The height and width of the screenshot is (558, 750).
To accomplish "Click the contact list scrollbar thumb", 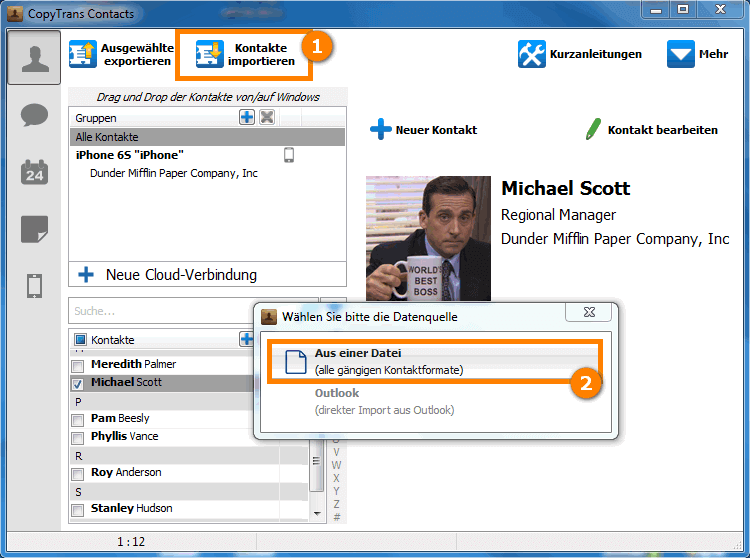I will point(316,463).
